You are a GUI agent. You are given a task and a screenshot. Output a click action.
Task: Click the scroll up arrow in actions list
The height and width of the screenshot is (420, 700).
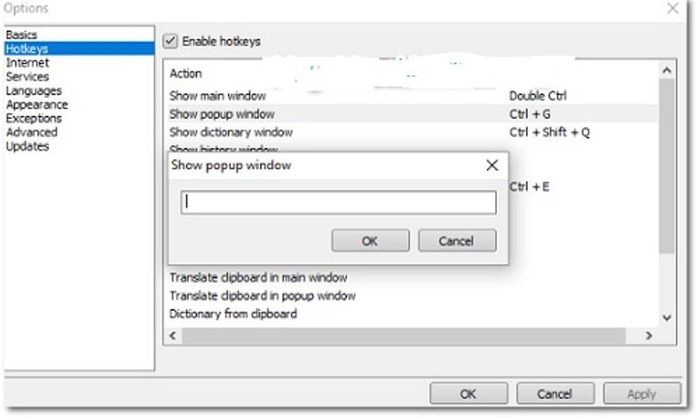pos(667,71)
